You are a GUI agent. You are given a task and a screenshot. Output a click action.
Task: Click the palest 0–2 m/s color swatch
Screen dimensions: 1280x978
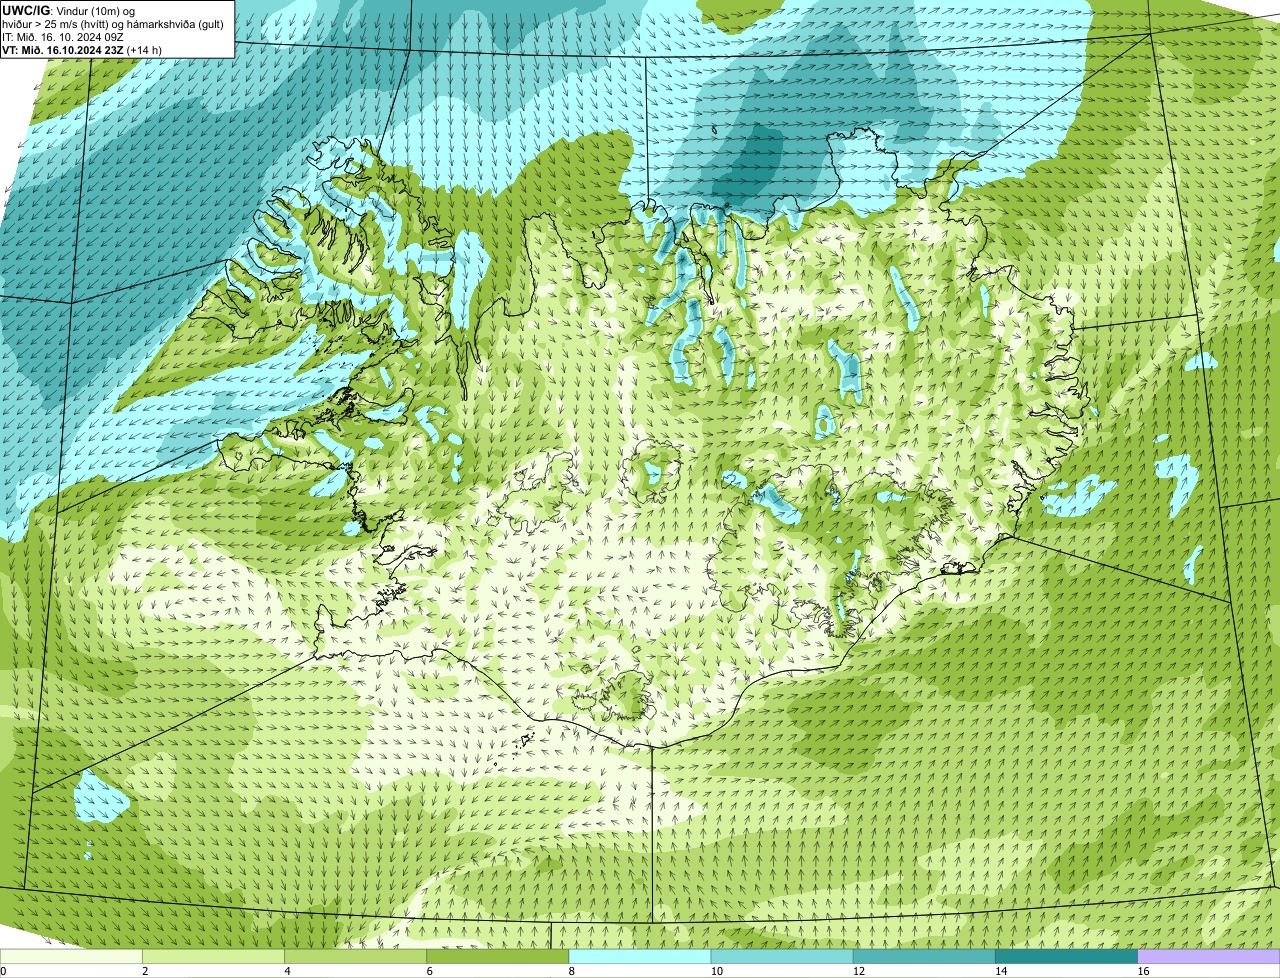[x=71, y=956]
